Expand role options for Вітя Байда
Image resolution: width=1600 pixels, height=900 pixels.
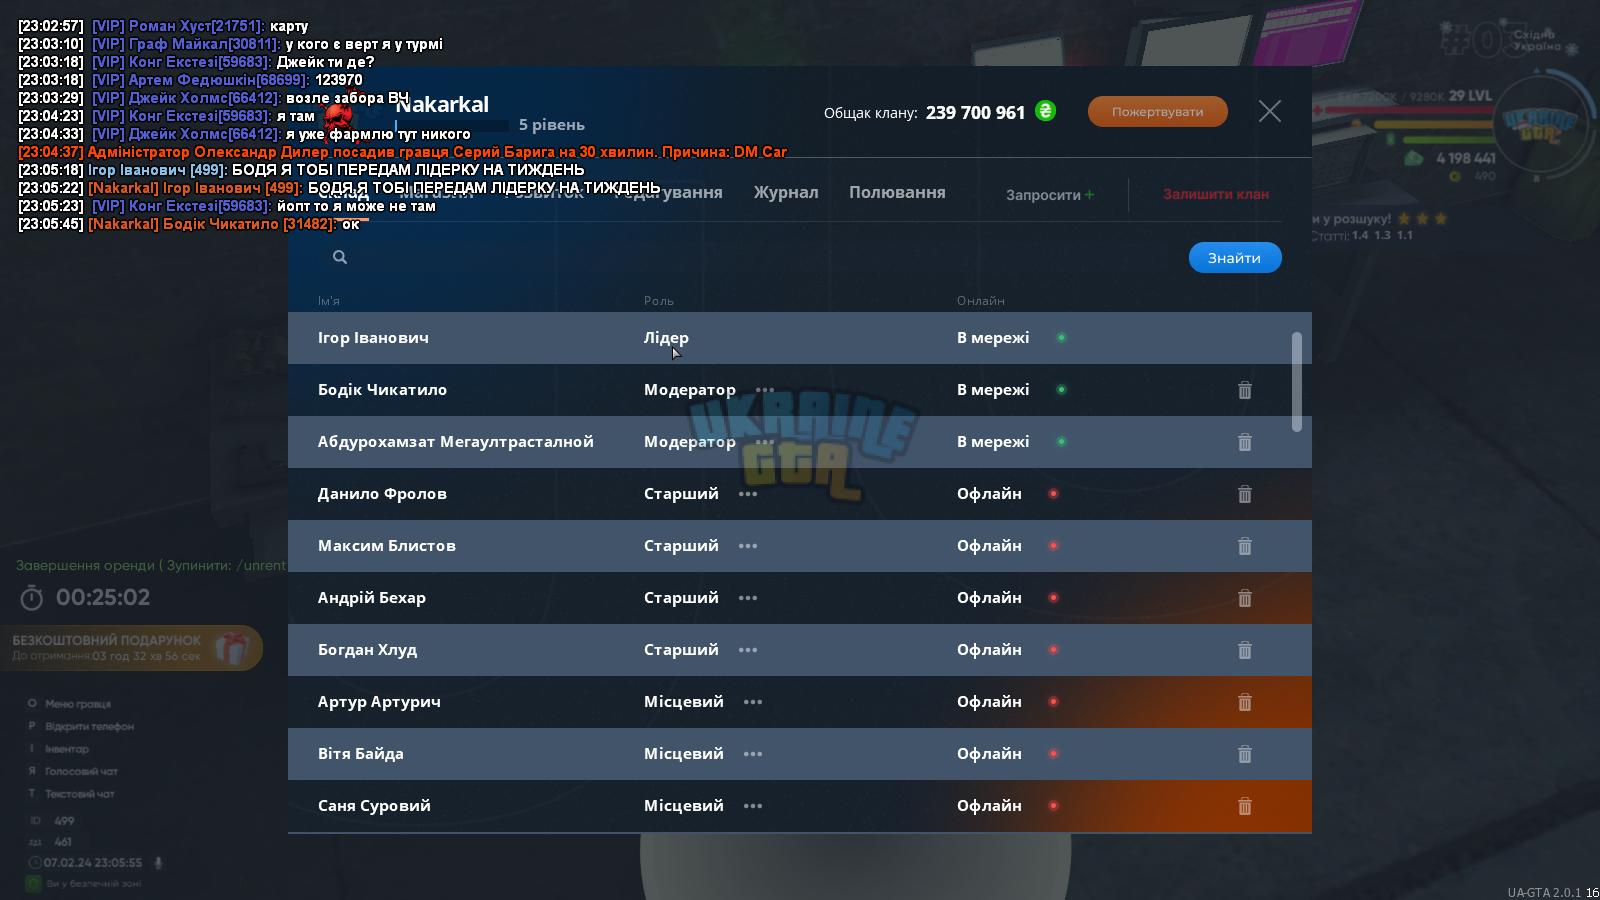click(753, 754)
